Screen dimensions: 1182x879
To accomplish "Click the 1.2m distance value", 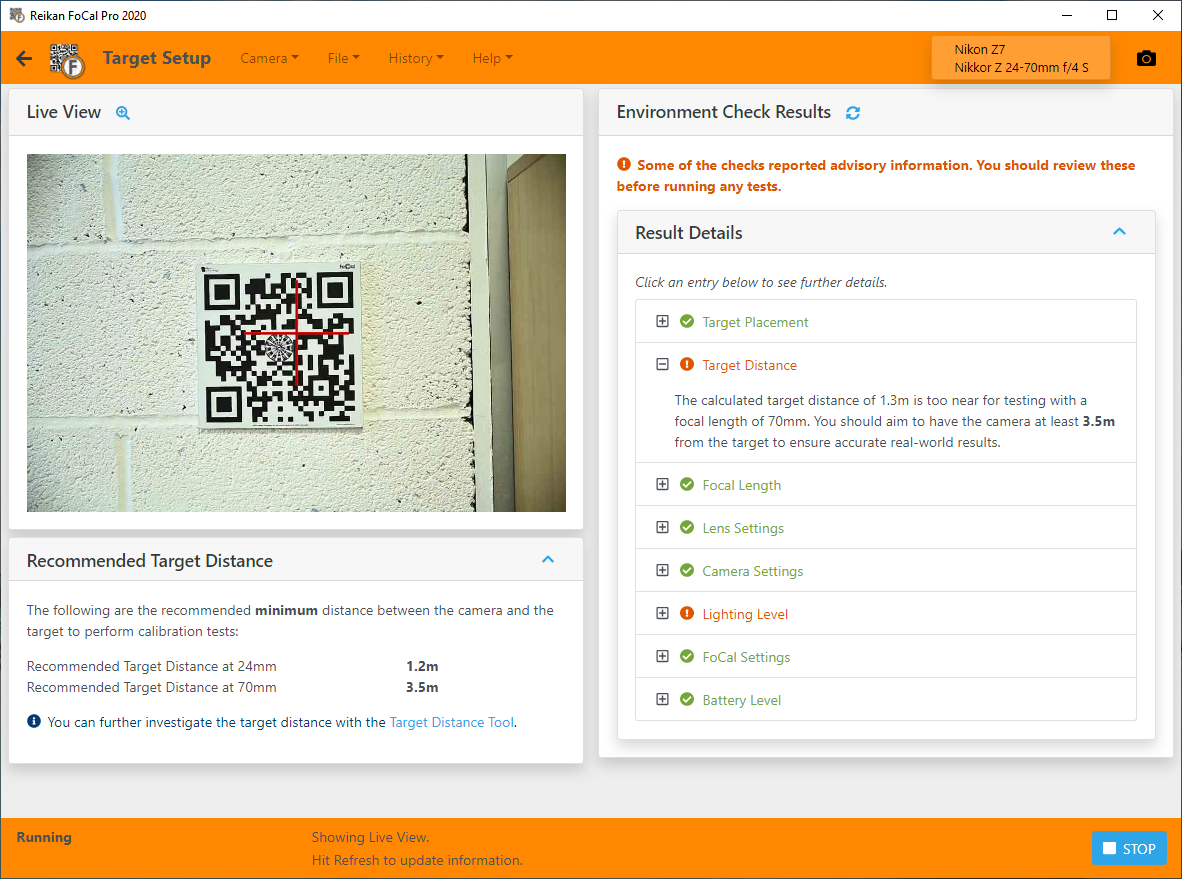I will tap(422, 666).
